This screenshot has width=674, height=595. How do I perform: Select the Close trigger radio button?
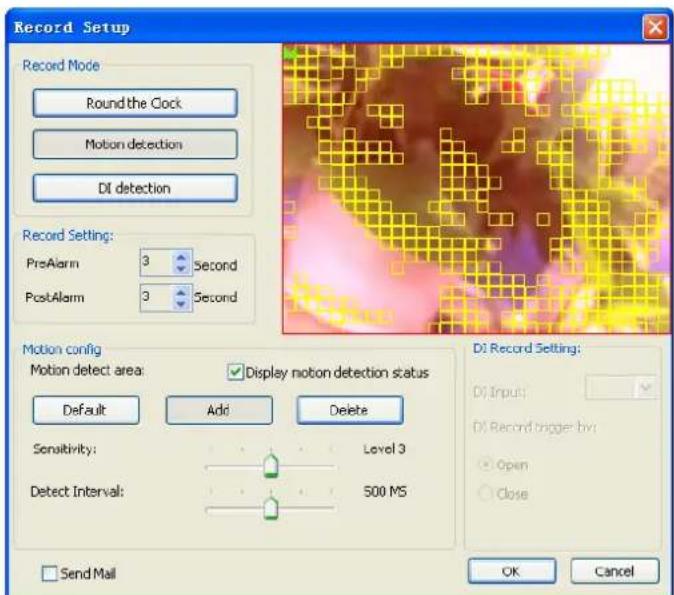tap(485, 494)
